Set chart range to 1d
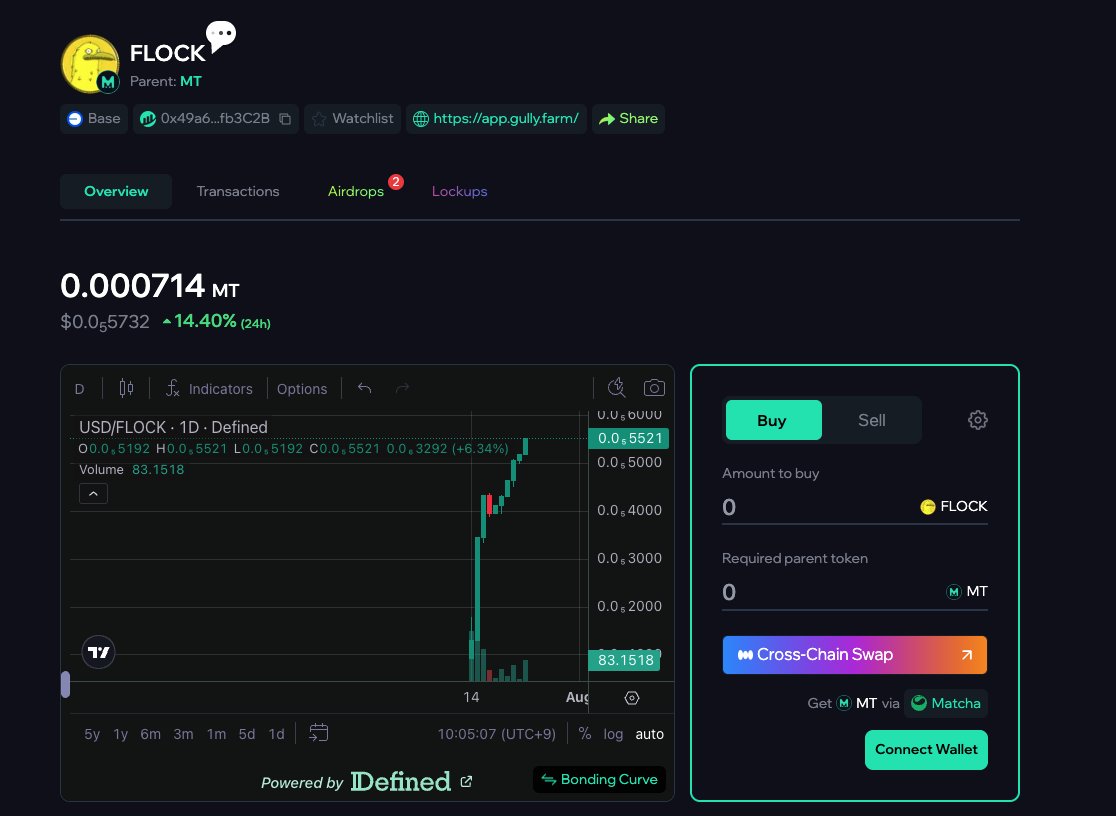This screenshot has width=1116, height=816. 276,734
